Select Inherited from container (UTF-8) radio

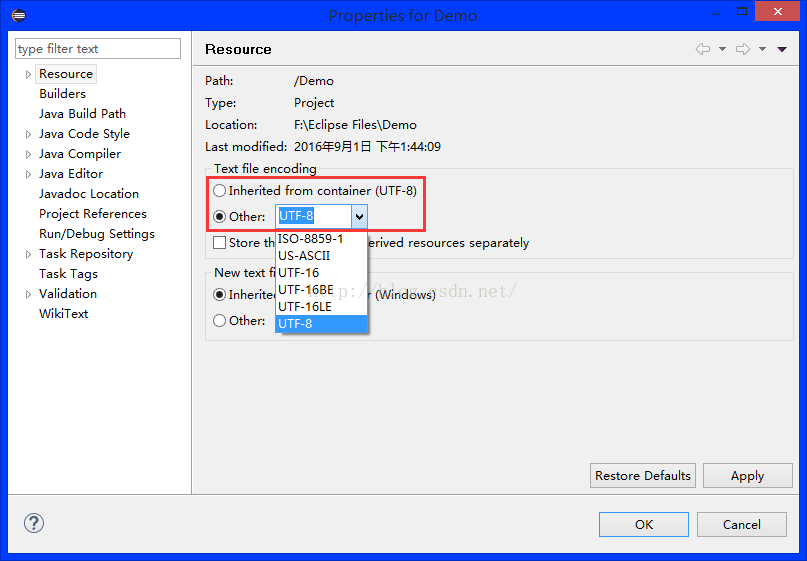(220, 190)
